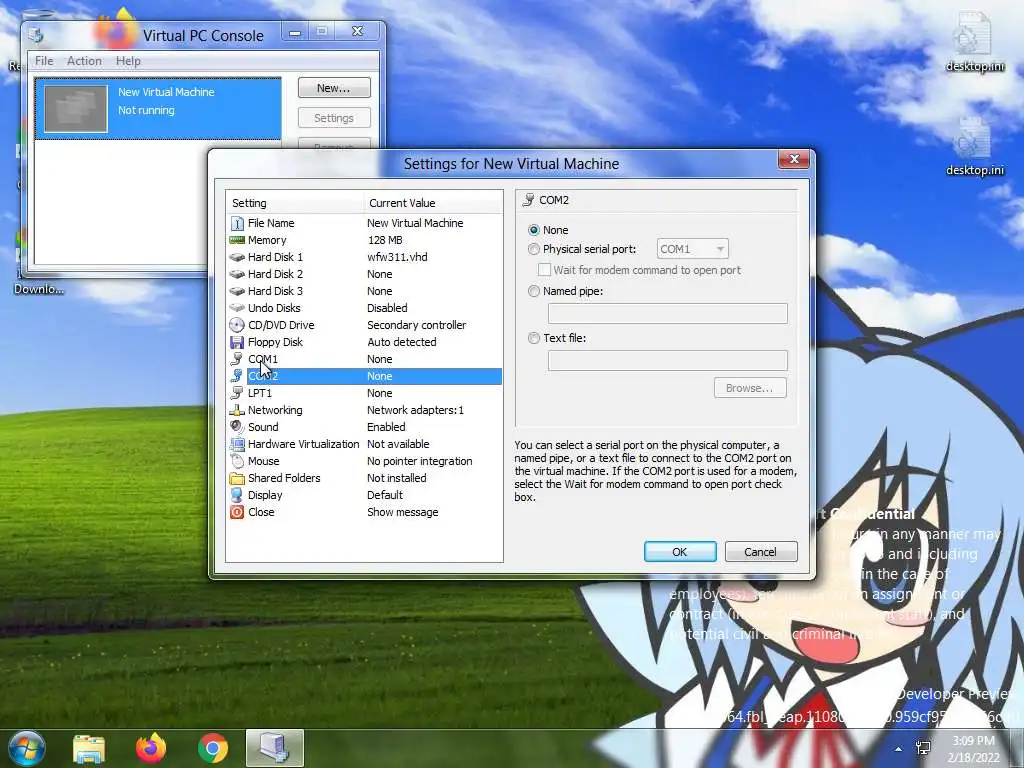The image size is (1024, 768).
Task: Click the Show message value
Action: pyautogui.click(x=402, y=512)
